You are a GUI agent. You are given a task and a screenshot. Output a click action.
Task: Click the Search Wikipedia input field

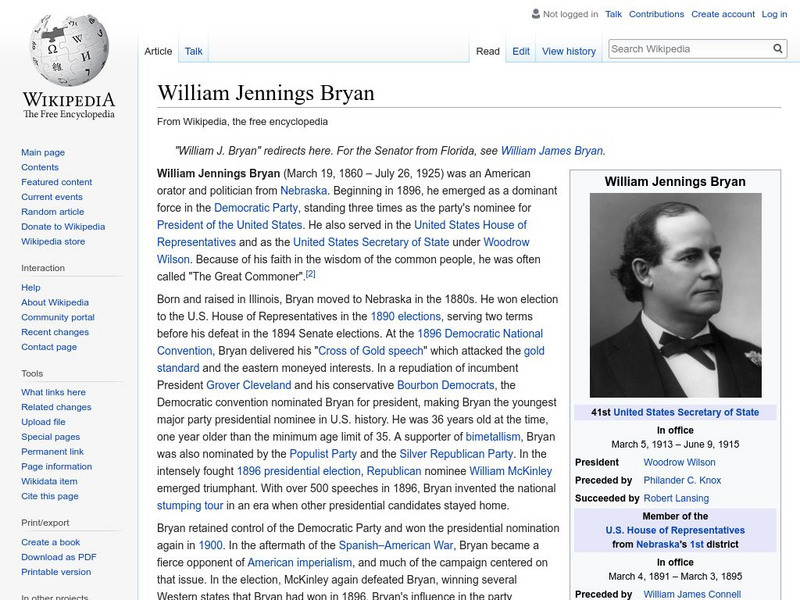pos(690,46)
